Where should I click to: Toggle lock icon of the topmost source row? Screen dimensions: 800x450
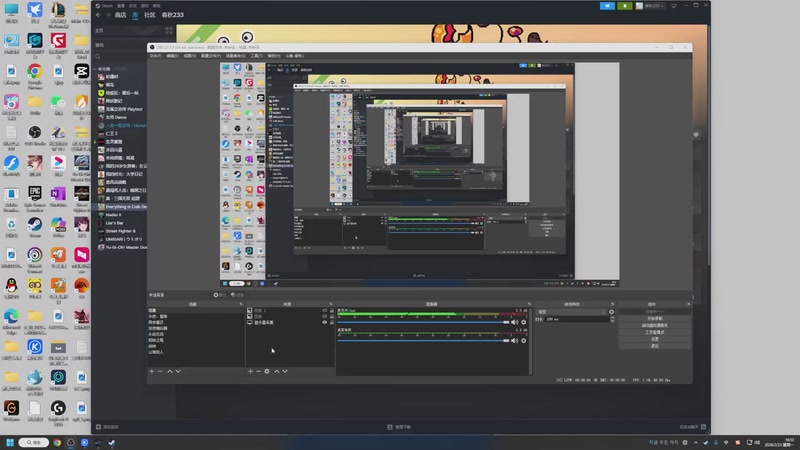point(332,310)
